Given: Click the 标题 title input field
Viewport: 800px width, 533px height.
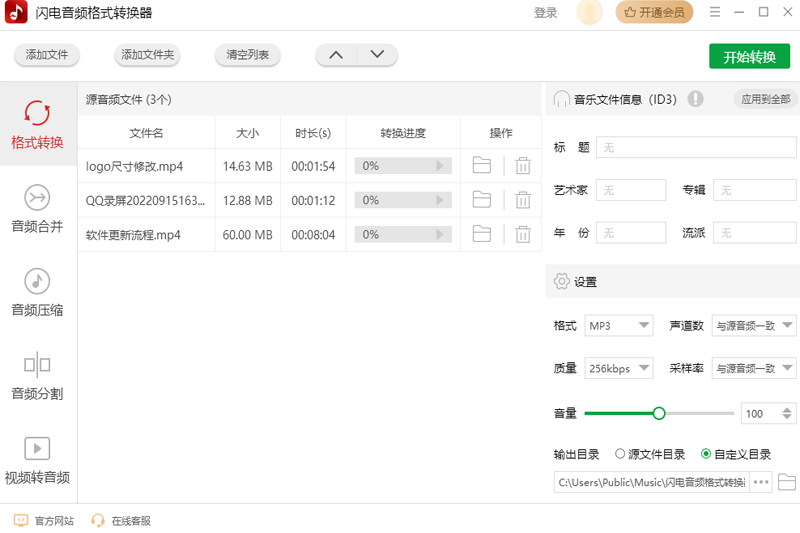Looking at the screenshot, I should 696,147.
